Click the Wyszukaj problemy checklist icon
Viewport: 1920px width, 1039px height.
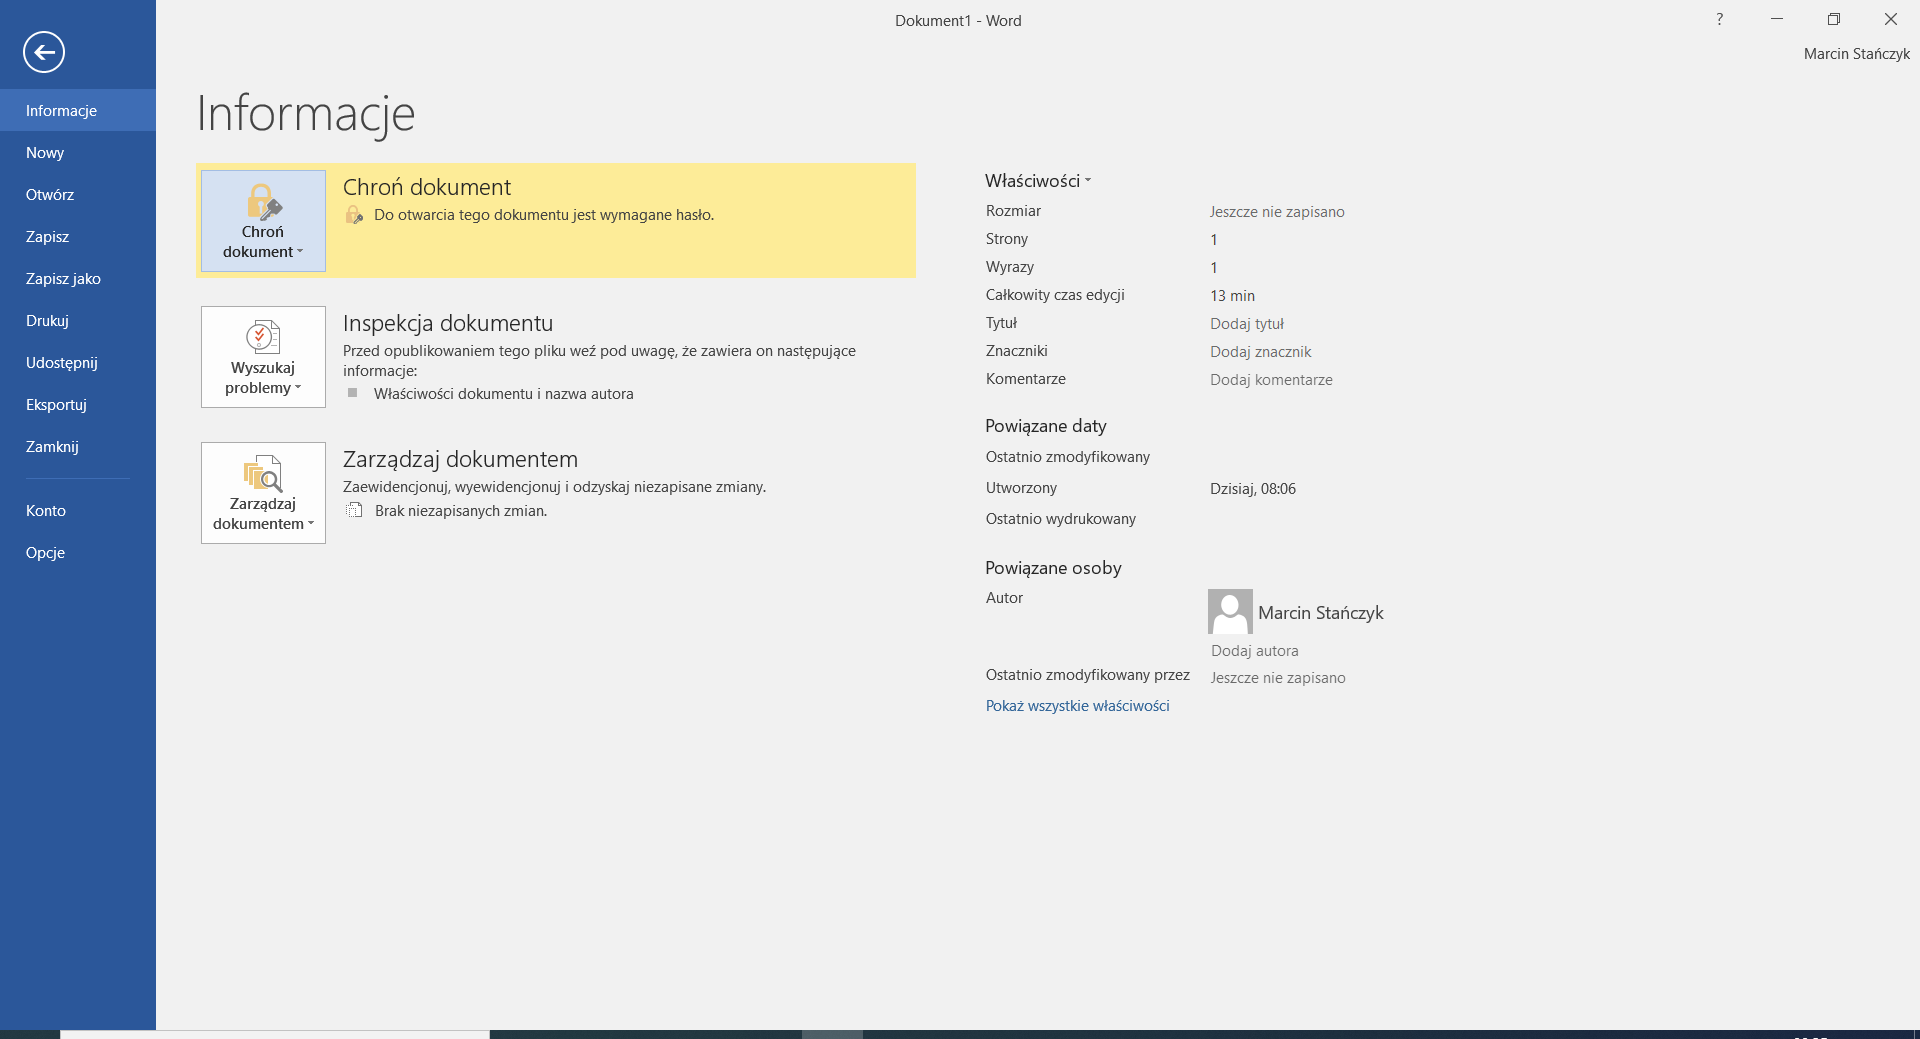[263, 337]
